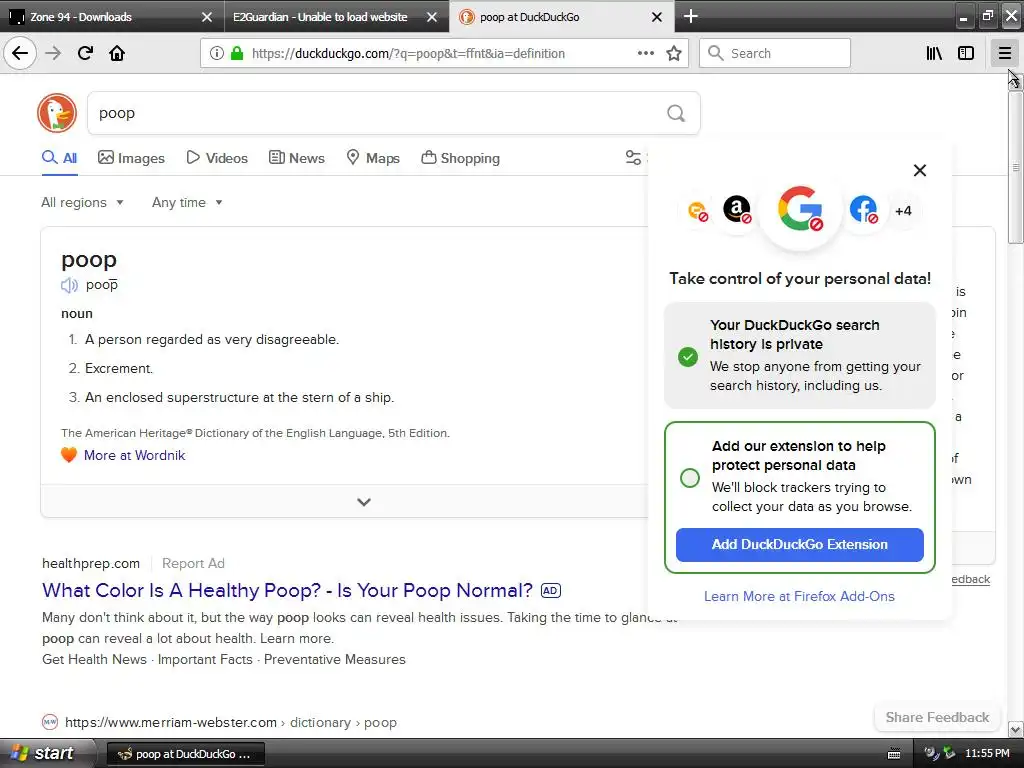Expand the definition card with chevron

click(364, 502)
